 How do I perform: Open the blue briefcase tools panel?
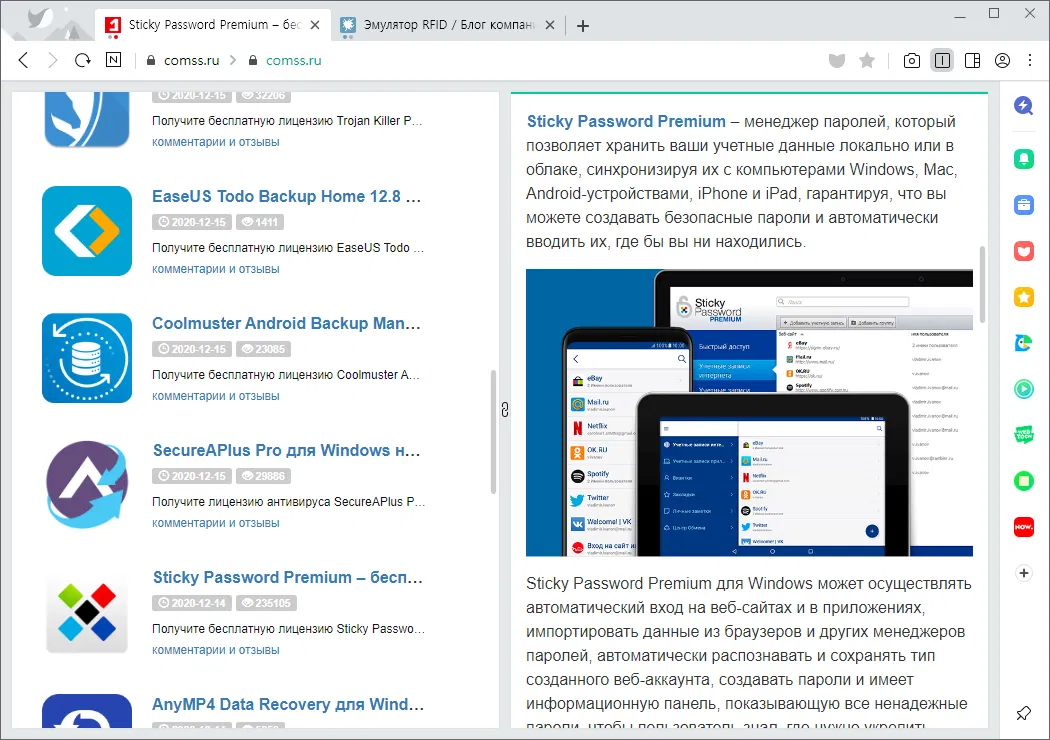click(x=1023, y=205)
